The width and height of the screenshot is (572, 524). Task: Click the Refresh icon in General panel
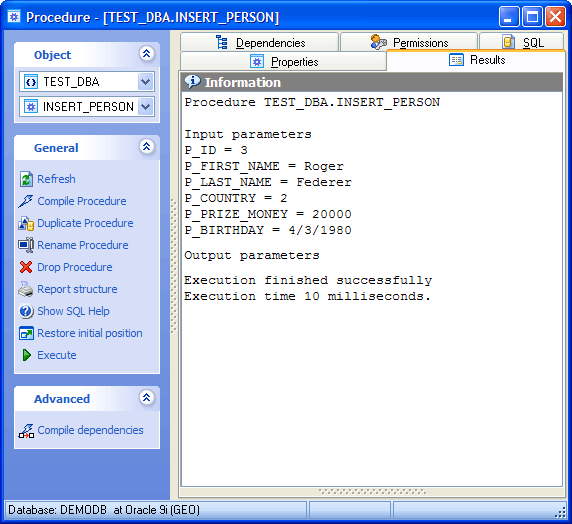click(26, 179)
